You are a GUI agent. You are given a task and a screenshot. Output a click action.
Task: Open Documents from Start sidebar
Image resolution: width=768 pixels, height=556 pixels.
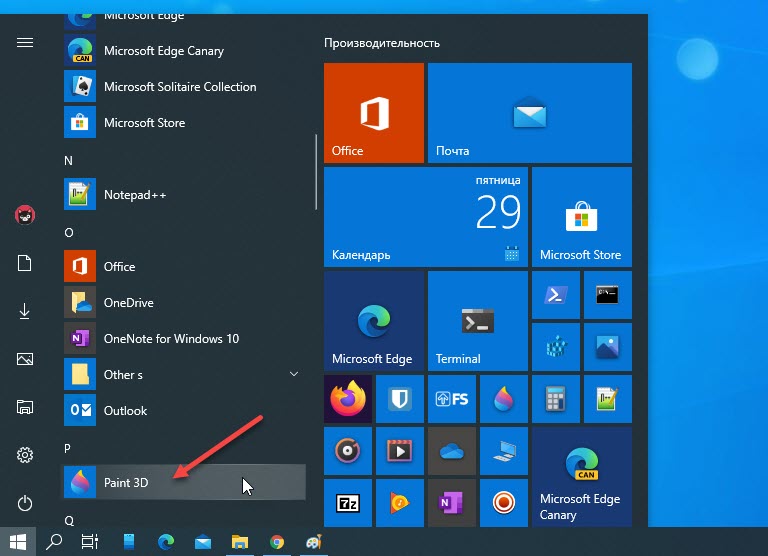click(x=25, y=263)
